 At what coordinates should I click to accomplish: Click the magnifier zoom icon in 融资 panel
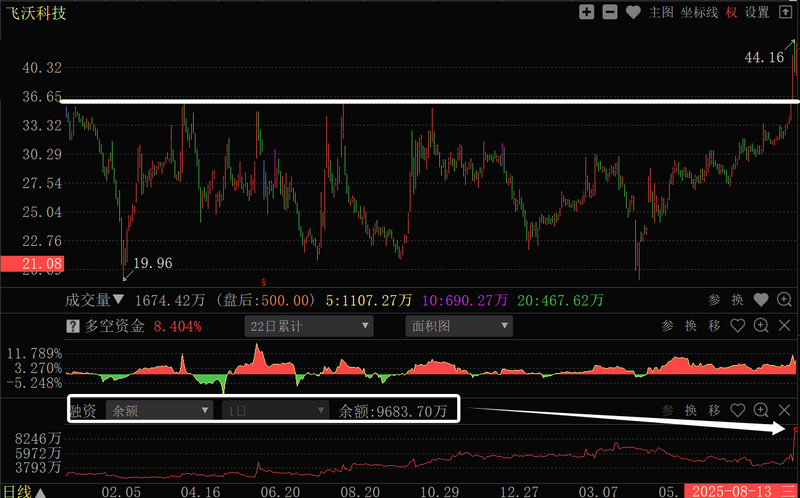click(761, 410)
